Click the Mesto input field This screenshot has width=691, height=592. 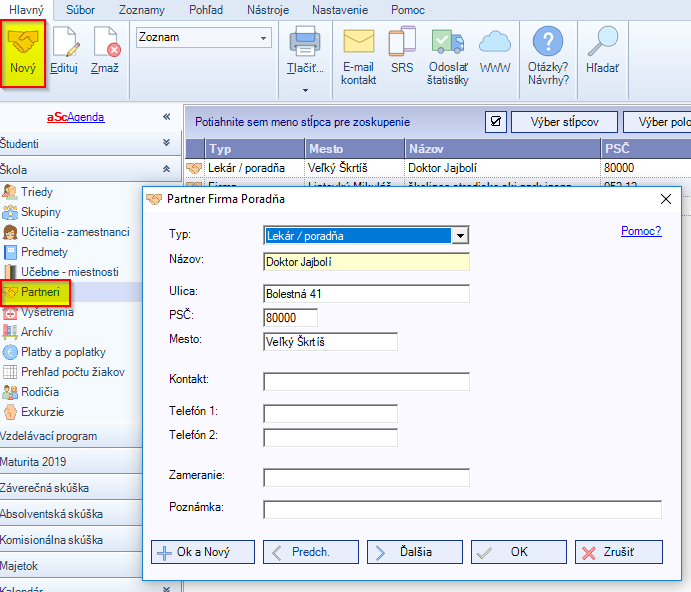331,342
